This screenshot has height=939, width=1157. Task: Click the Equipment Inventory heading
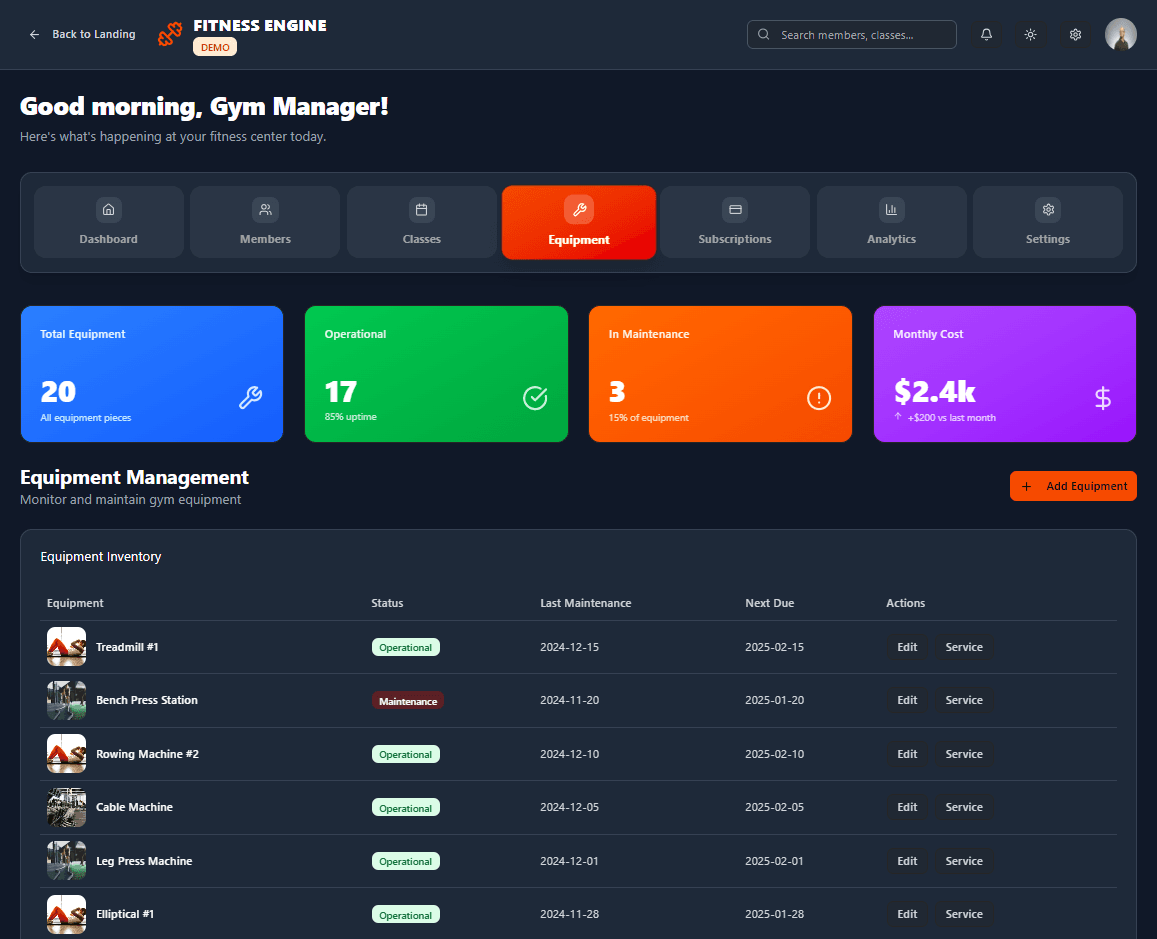point(101,557)
